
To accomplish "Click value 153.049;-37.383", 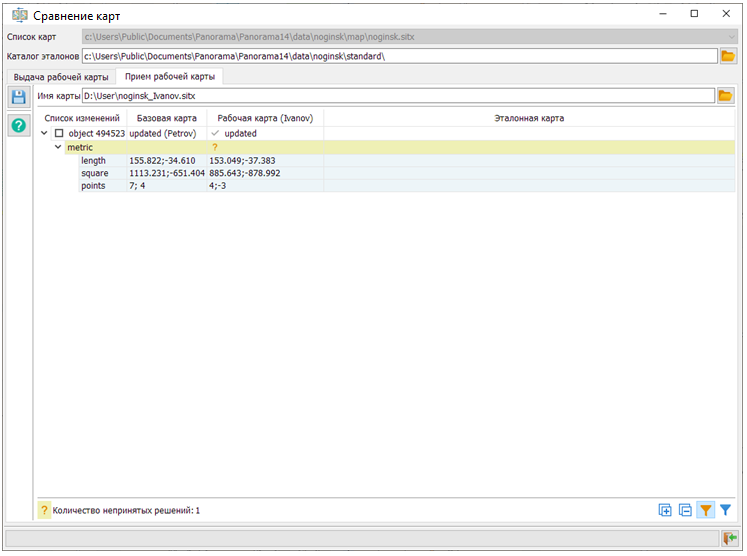I will pos(242,161).
